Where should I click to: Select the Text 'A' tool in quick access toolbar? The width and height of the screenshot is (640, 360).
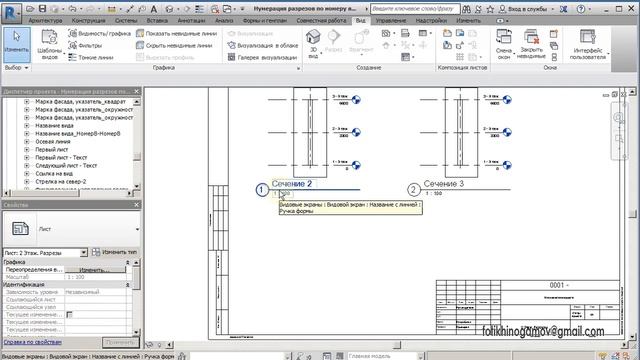153,9
